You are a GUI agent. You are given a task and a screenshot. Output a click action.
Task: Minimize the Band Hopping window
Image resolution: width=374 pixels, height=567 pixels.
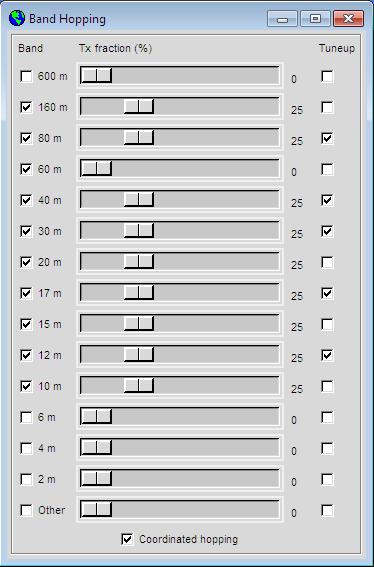282,18
